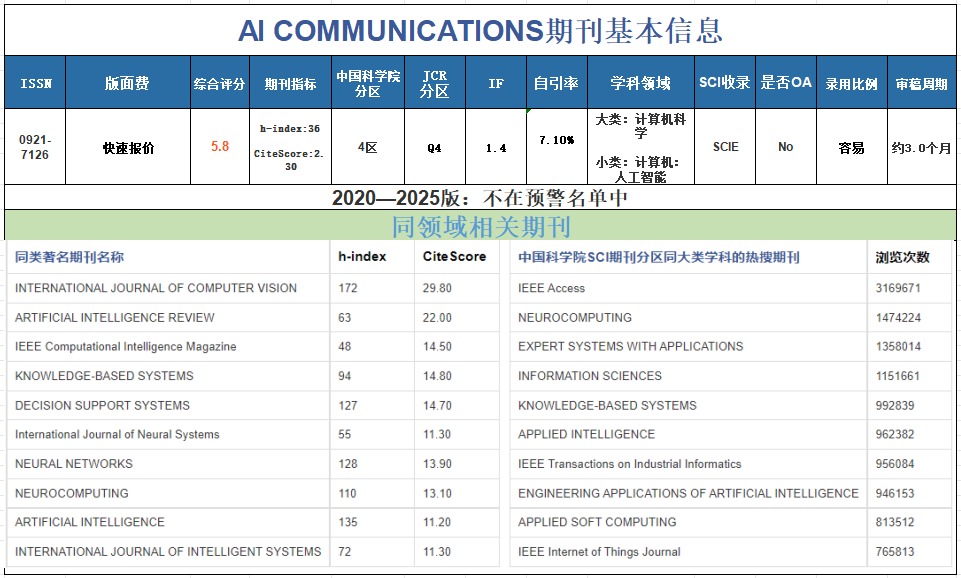This screenshot has height=578, width=961.
Task: Select IEEE Computational Intelligence Magazine row
Action: 126,347
